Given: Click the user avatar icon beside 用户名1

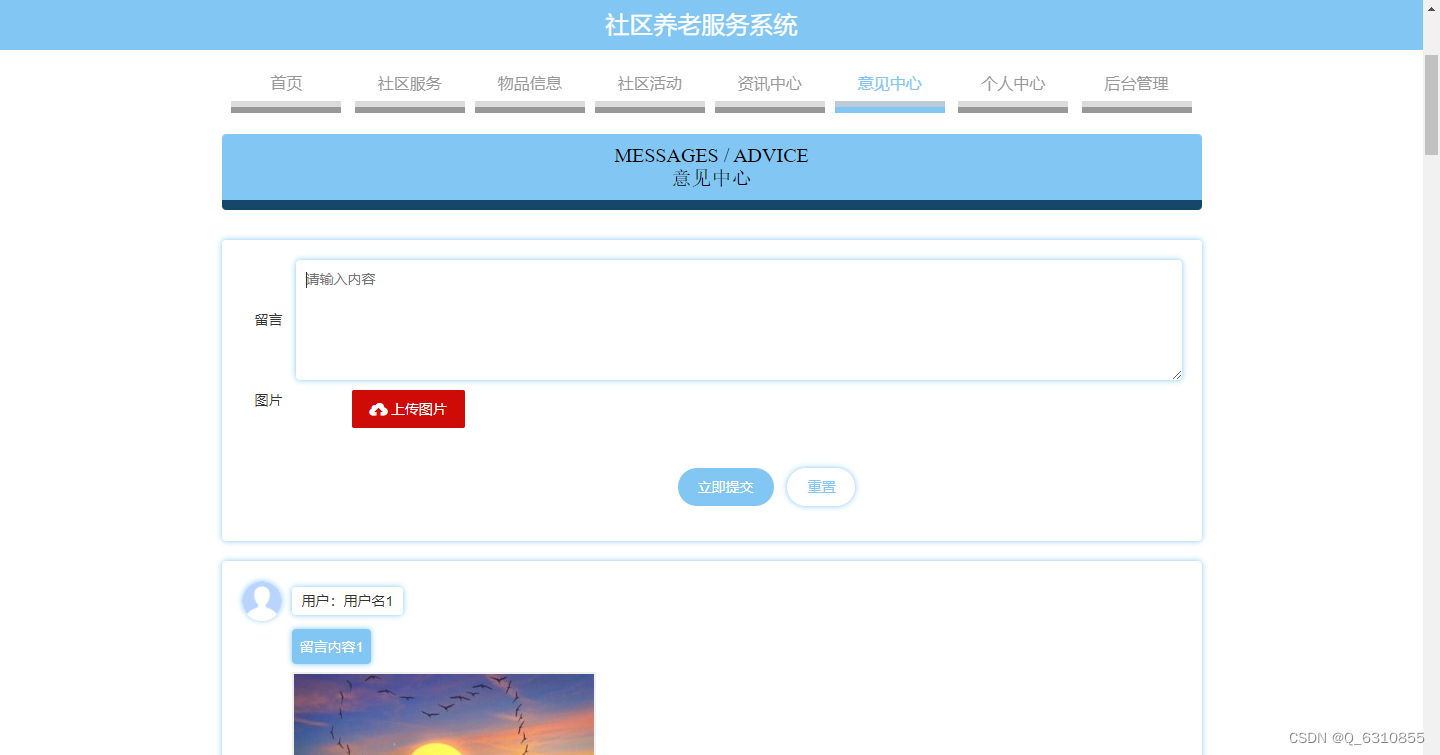Looking at the screenshot, I should tap(261, 601).
